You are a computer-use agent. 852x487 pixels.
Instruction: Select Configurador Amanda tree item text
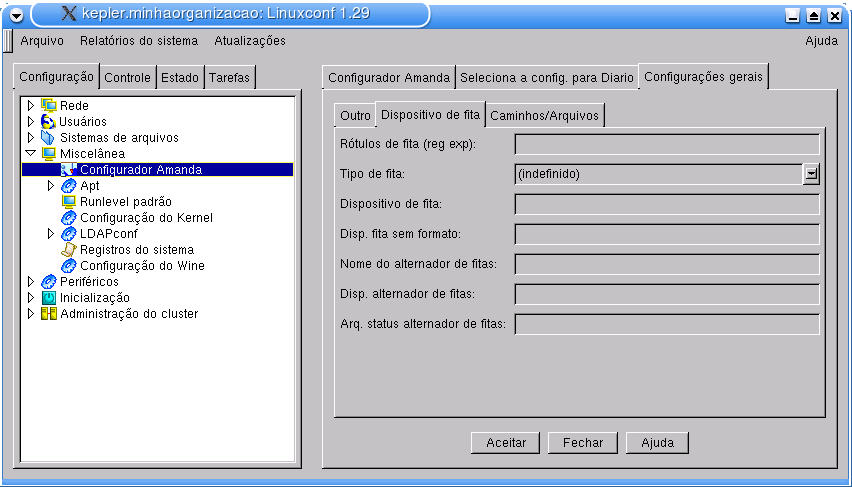point(141,170)
